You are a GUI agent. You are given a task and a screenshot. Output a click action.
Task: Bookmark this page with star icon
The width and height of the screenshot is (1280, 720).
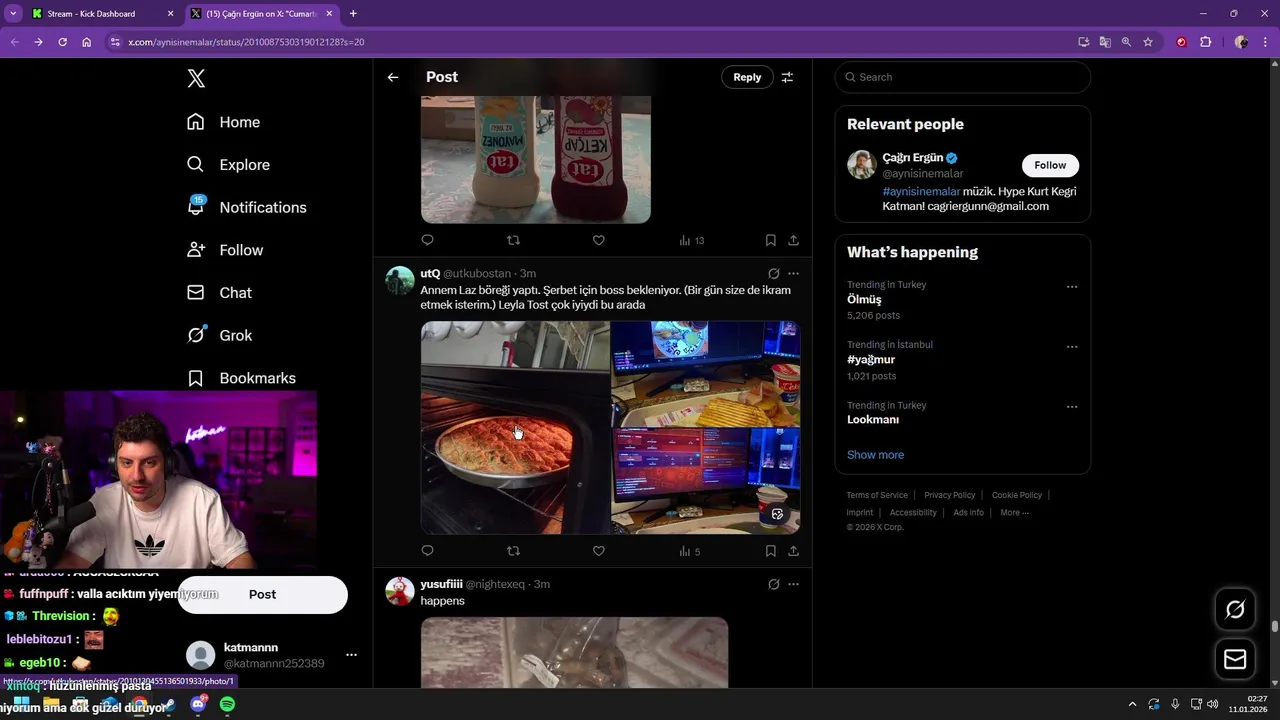pyautogui.click(x=1148, y=42)
